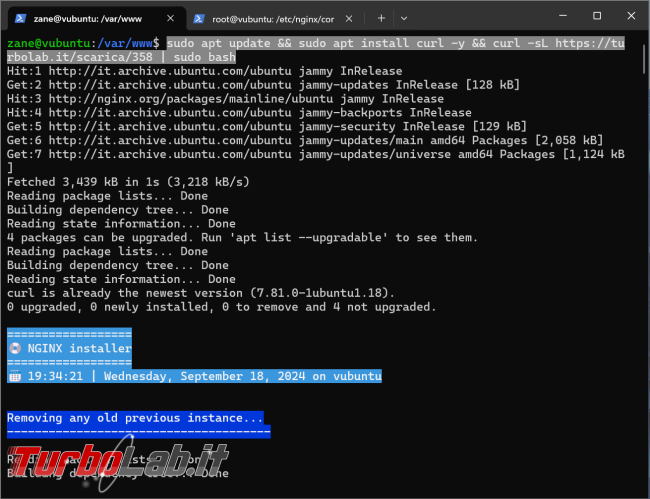The height and width of the screenshot is (499, 650).
Task: Minimize the terminal window
Action: pos(563,16)
